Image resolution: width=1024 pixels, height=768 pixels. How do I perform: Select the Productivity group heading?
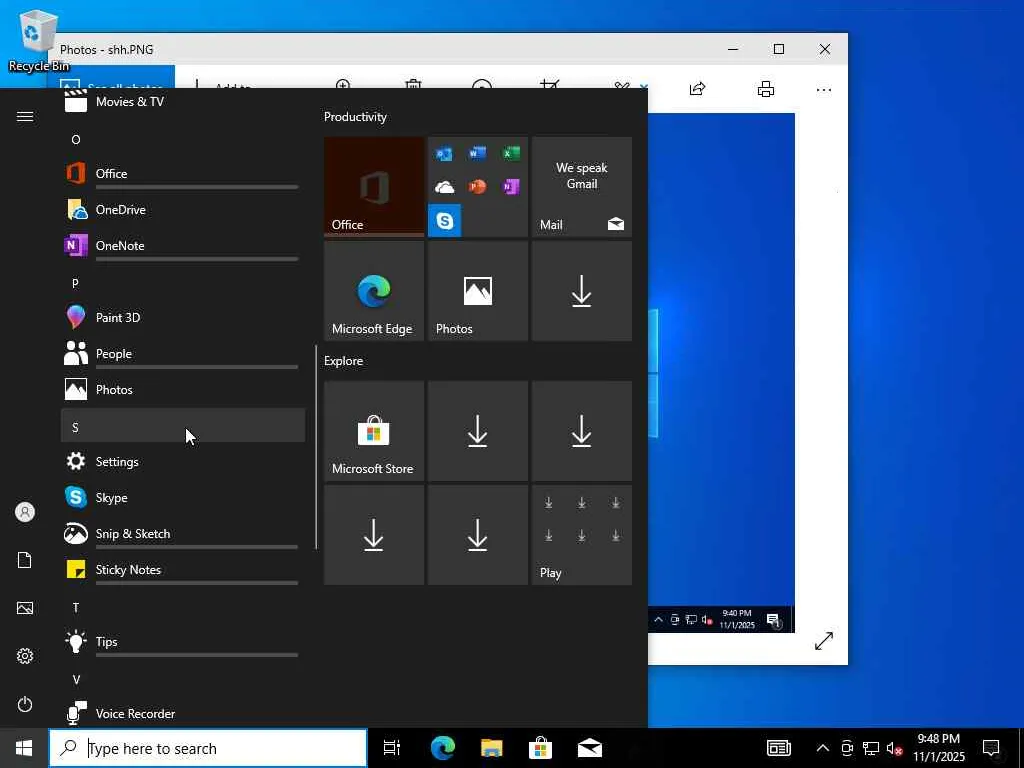point(355,117)
